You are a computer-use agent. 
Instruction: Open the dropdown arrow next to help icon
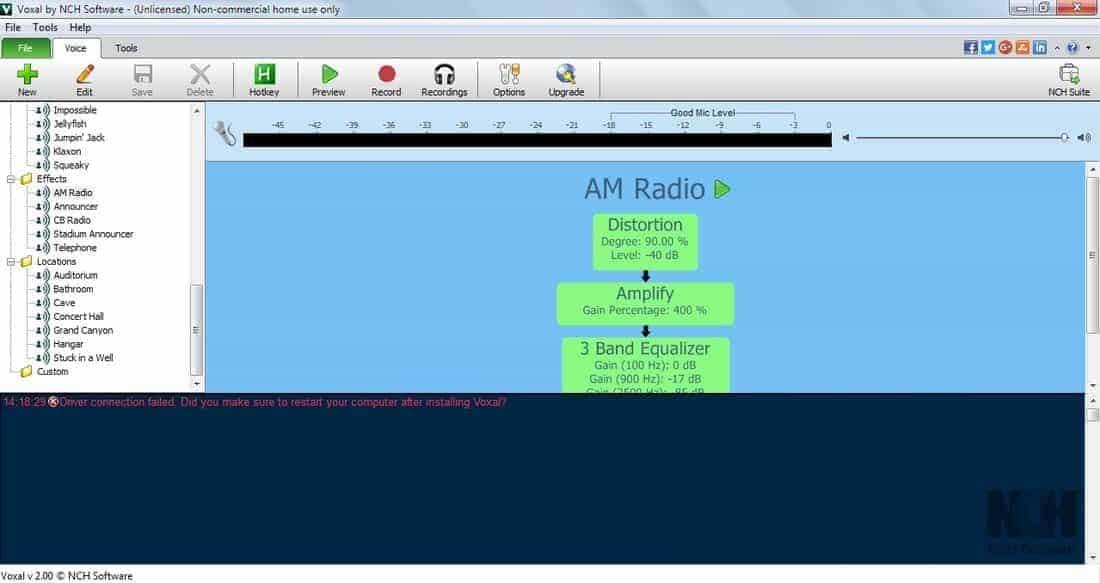(1088, 48)
